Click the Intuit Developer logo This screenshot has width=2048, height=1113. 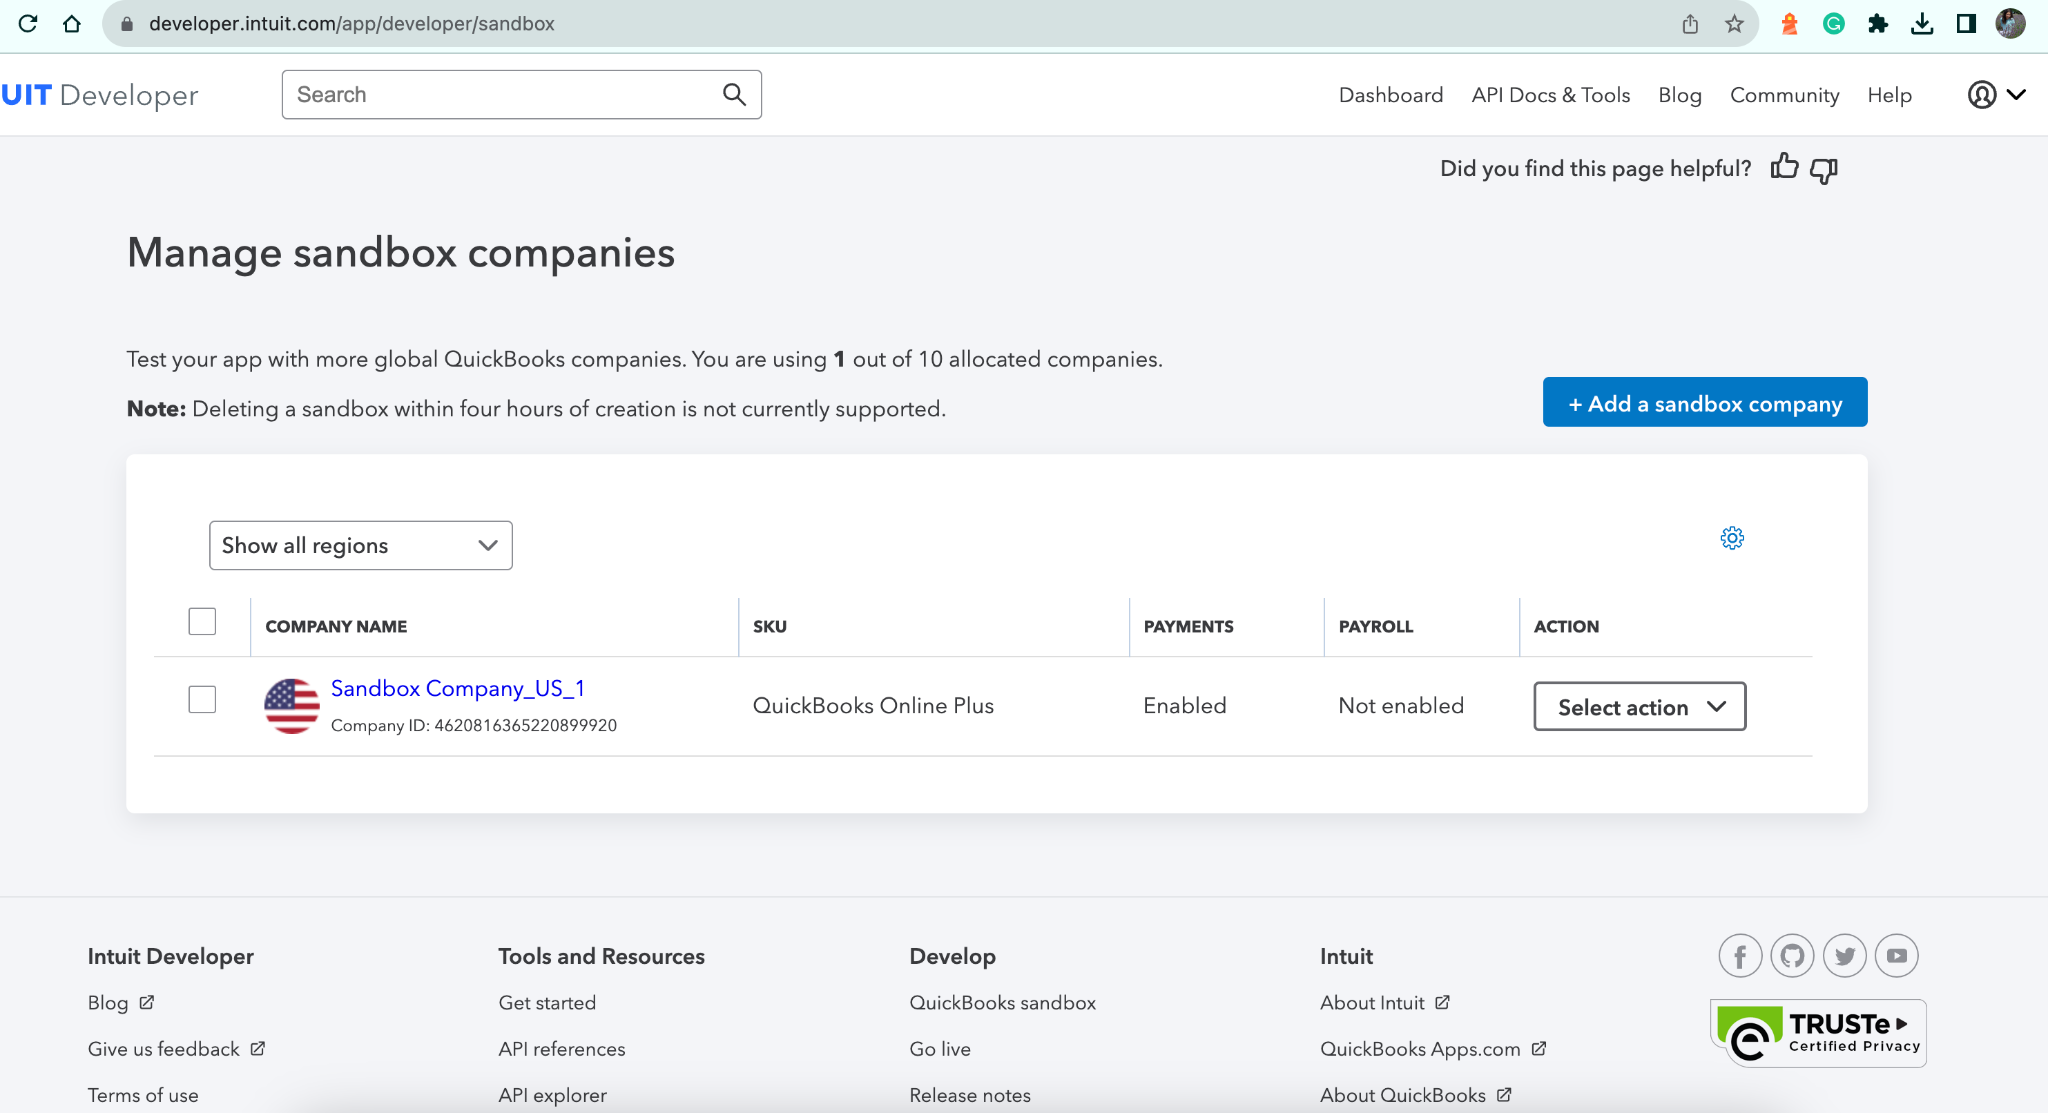(x=99, y=95)
